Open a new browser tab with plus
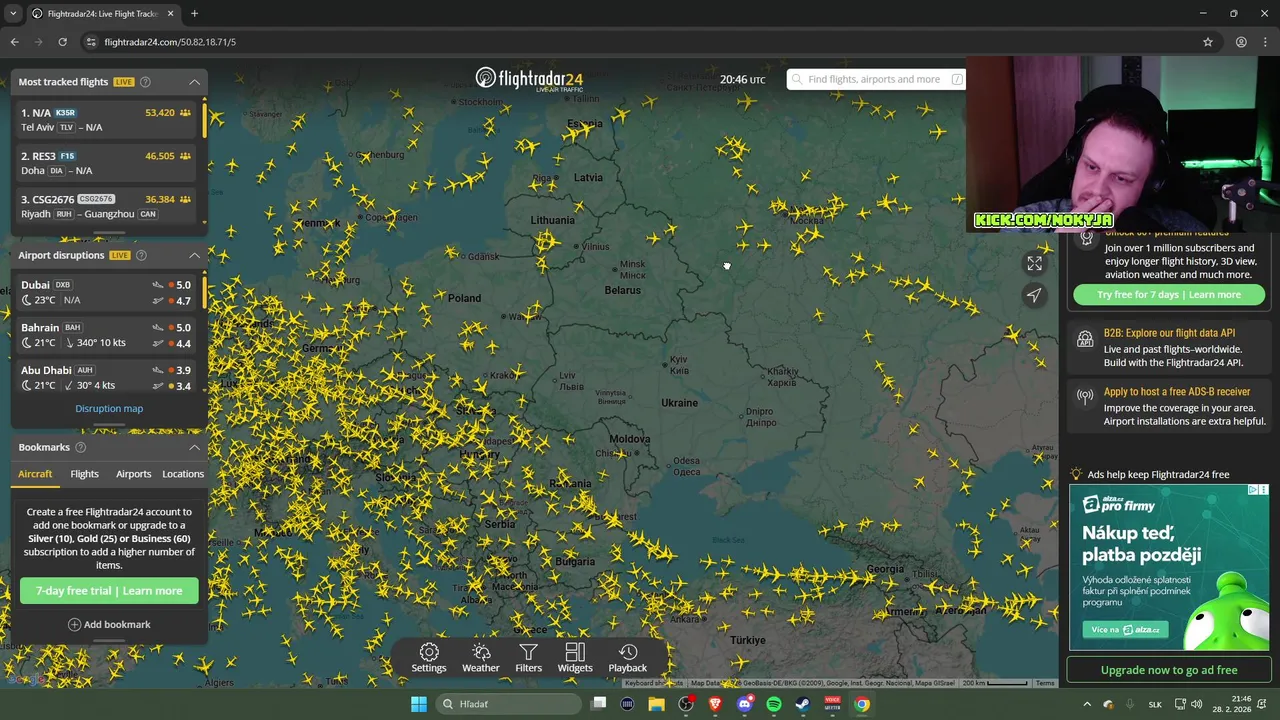The width and height of the screenshot is (1280, 720). [194, 14]
